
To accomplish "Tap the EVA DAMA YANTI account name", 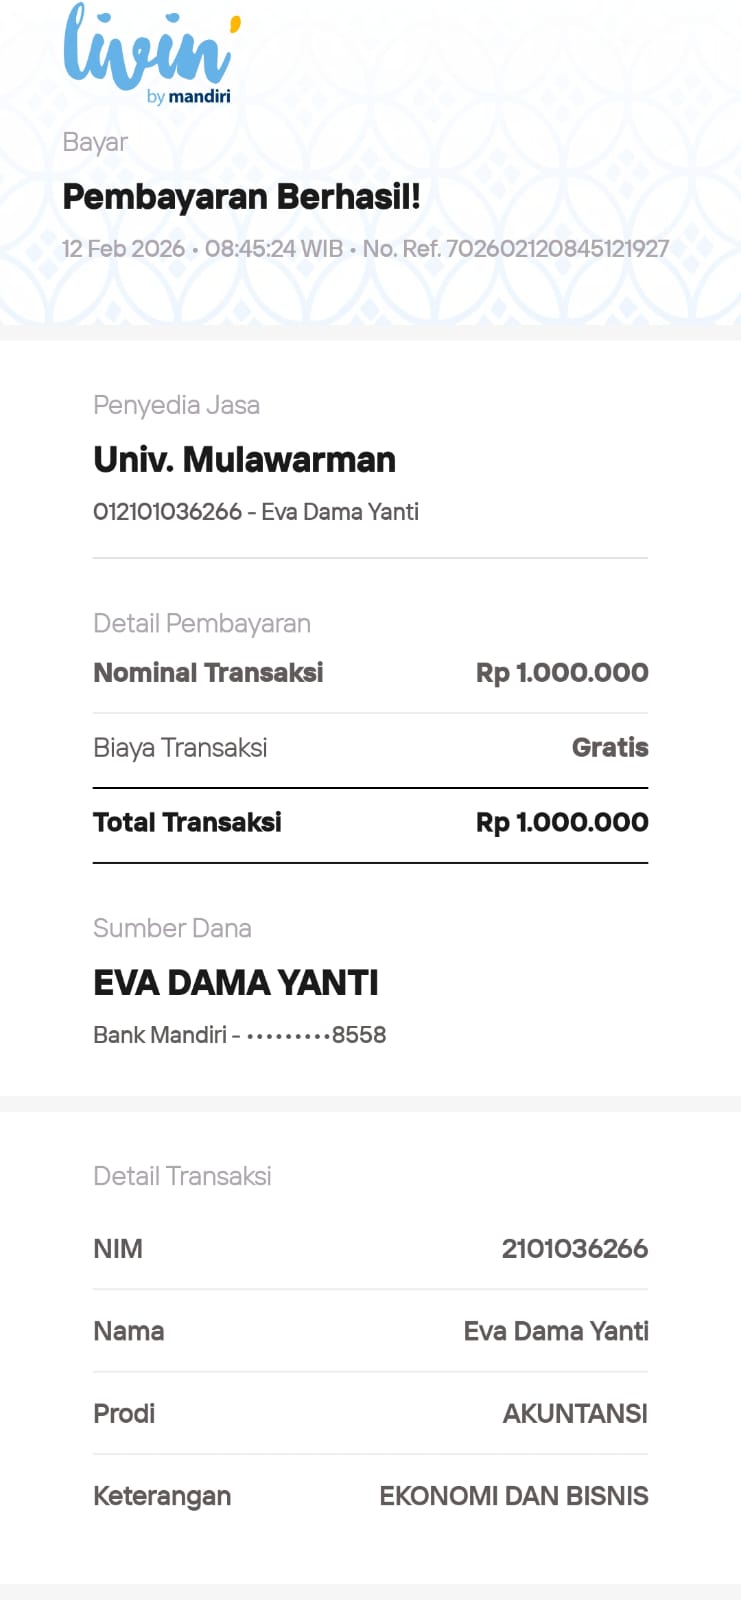I will click(235, 983).
